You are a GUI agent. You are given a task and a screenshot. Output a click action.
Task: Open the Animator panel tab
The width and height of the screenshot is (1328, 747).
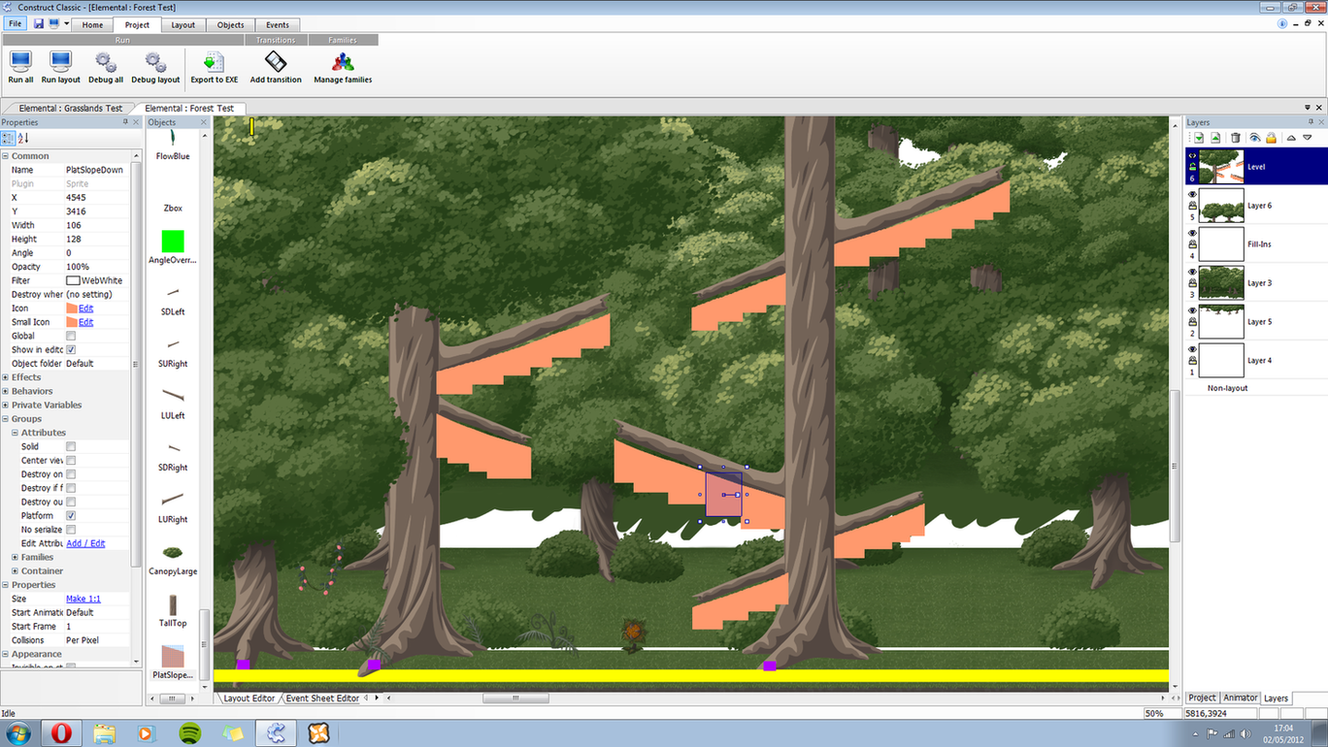coord(1240,698)
